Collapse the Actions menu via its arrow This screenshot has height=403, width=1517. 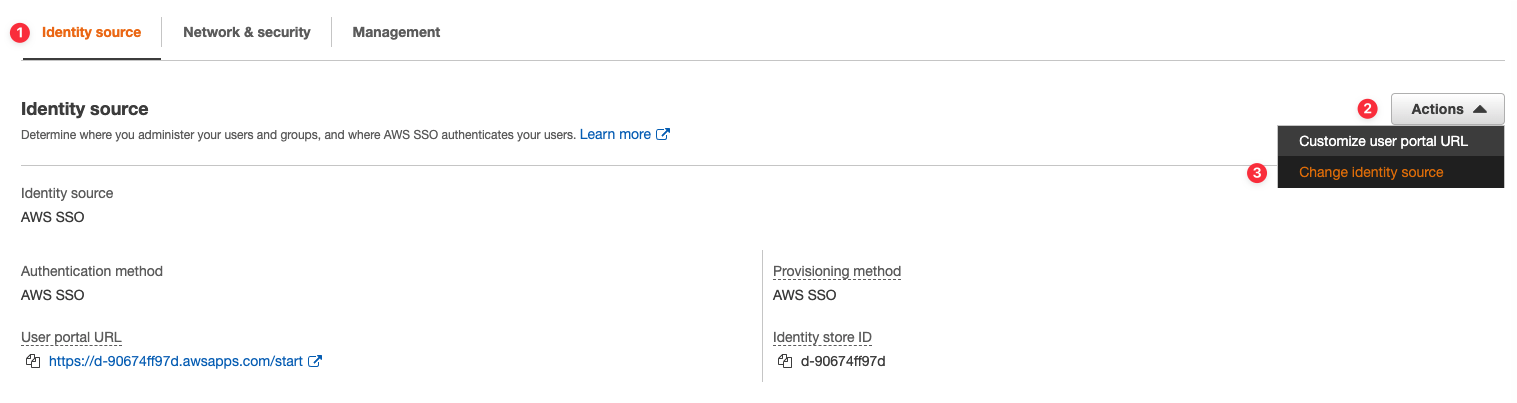tap(1481, 109)
